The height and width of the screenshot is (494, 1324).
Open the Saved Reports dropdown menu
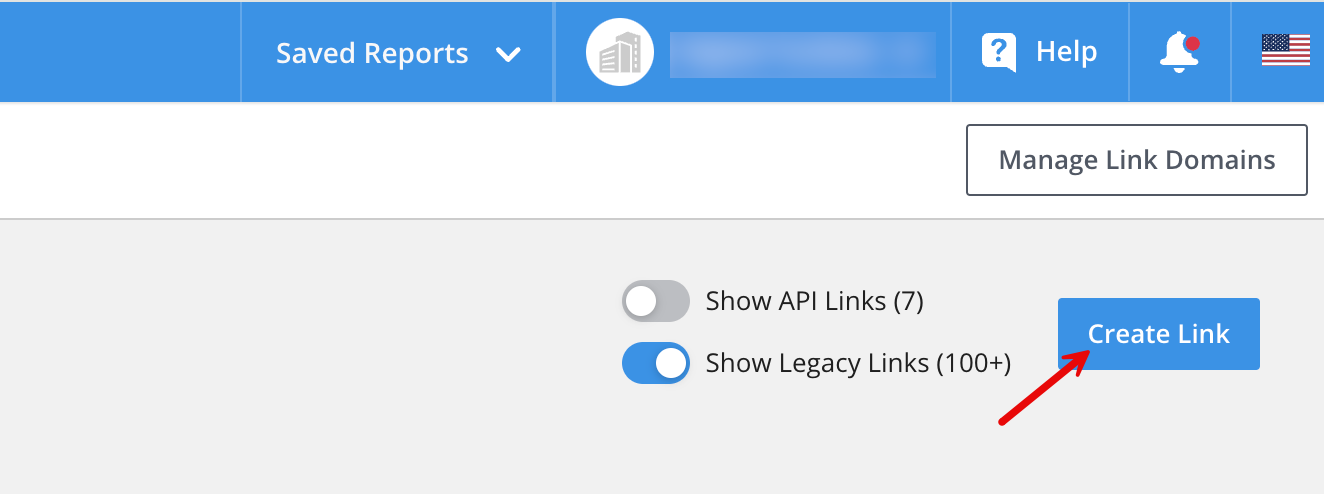pyautogui.click(x=398, y=52)
